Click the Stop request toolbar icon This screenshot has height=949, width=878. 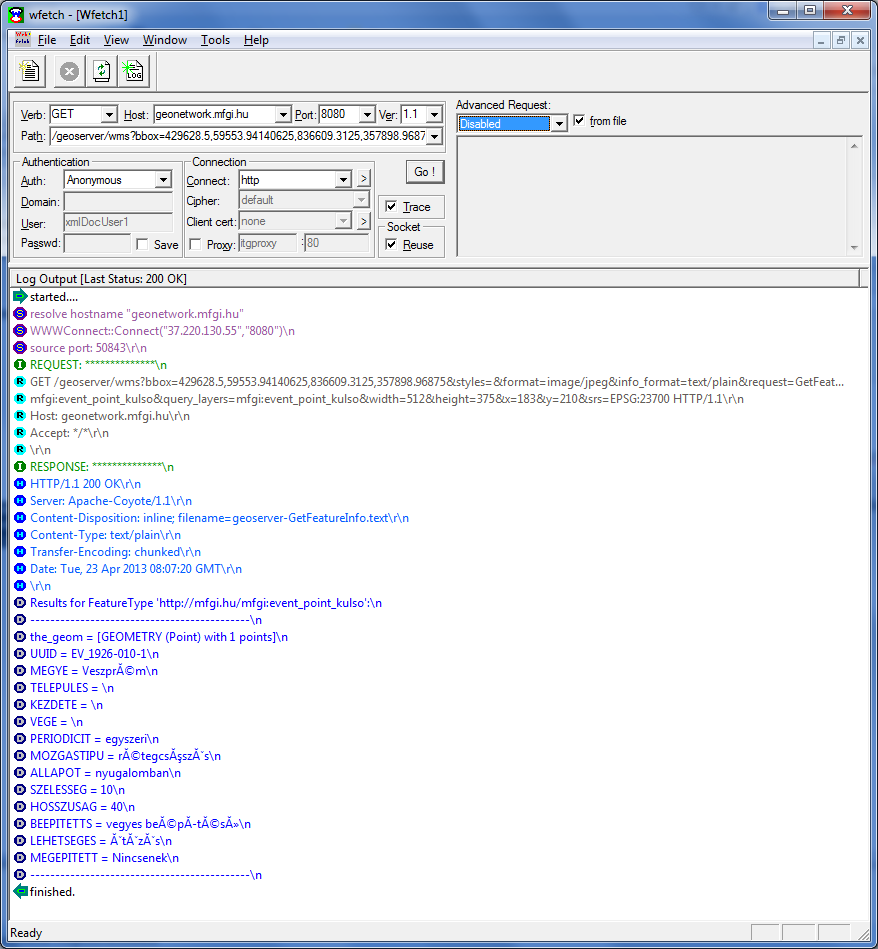click(70, 71)
